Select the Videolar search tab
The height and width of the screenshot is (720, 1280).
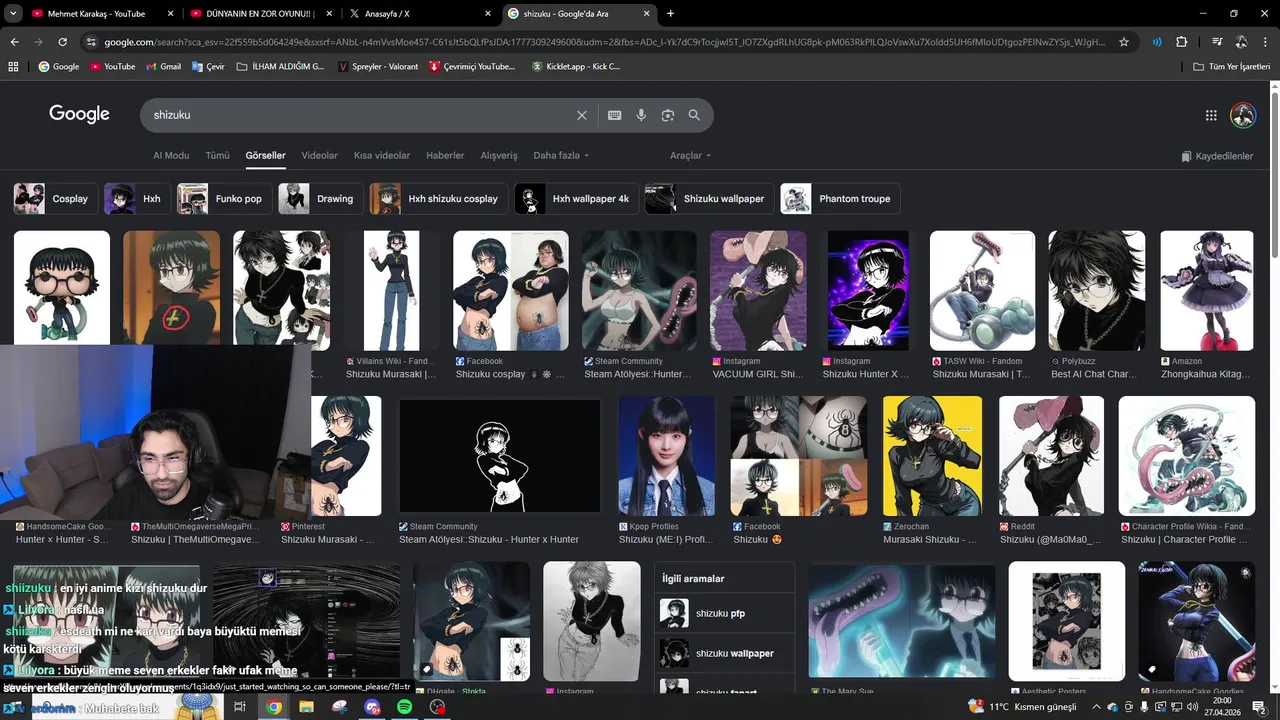[320, 156]
